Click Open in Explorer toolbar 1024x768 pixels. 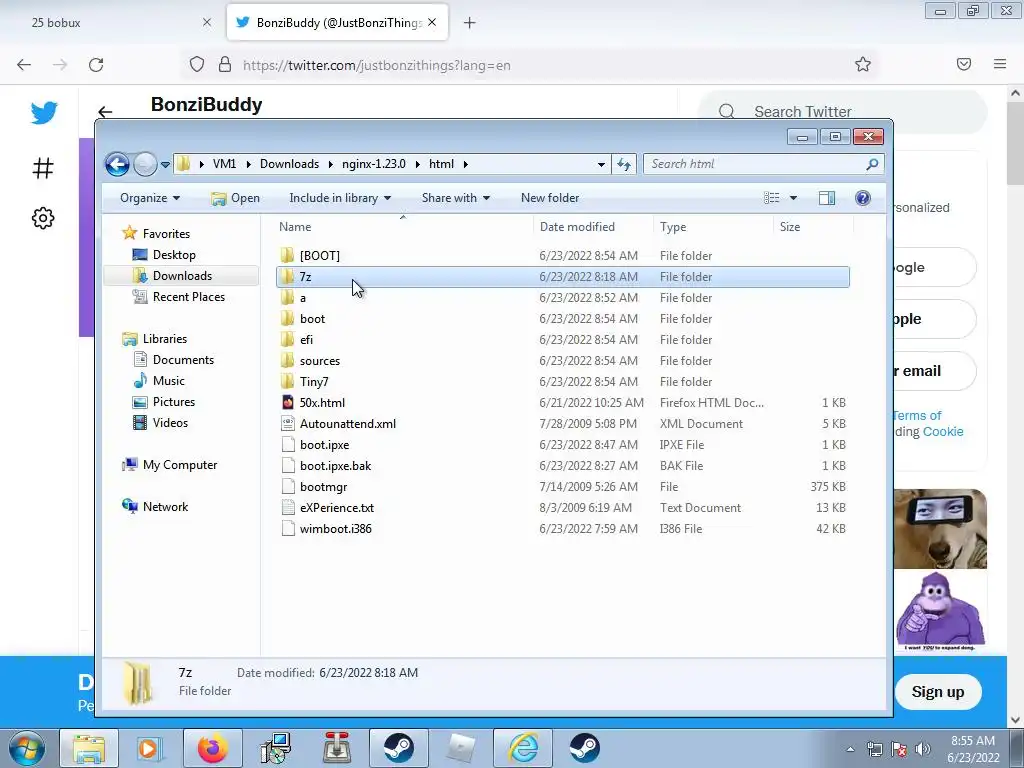(x=236, y=198)
